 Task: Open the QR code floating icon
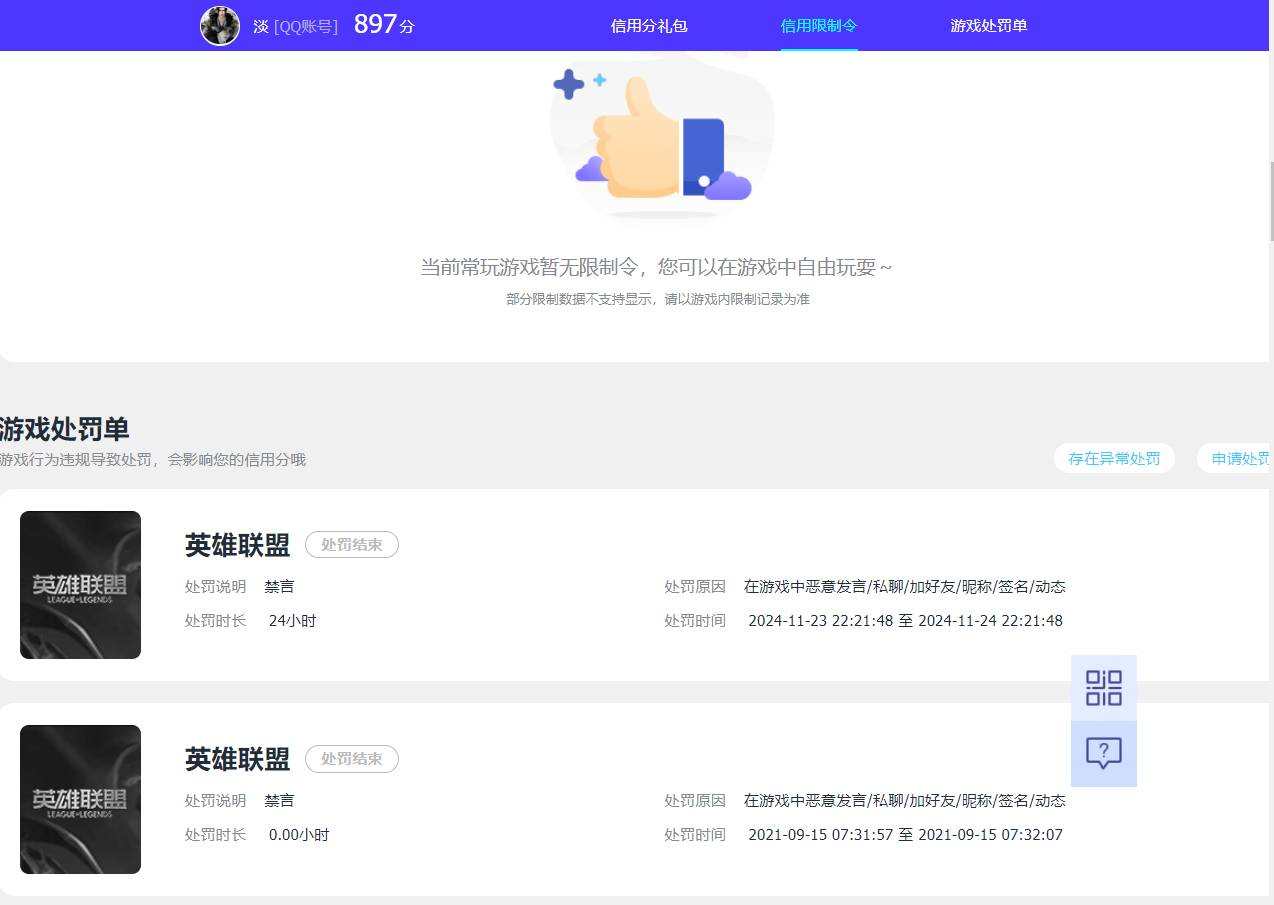1104,688
